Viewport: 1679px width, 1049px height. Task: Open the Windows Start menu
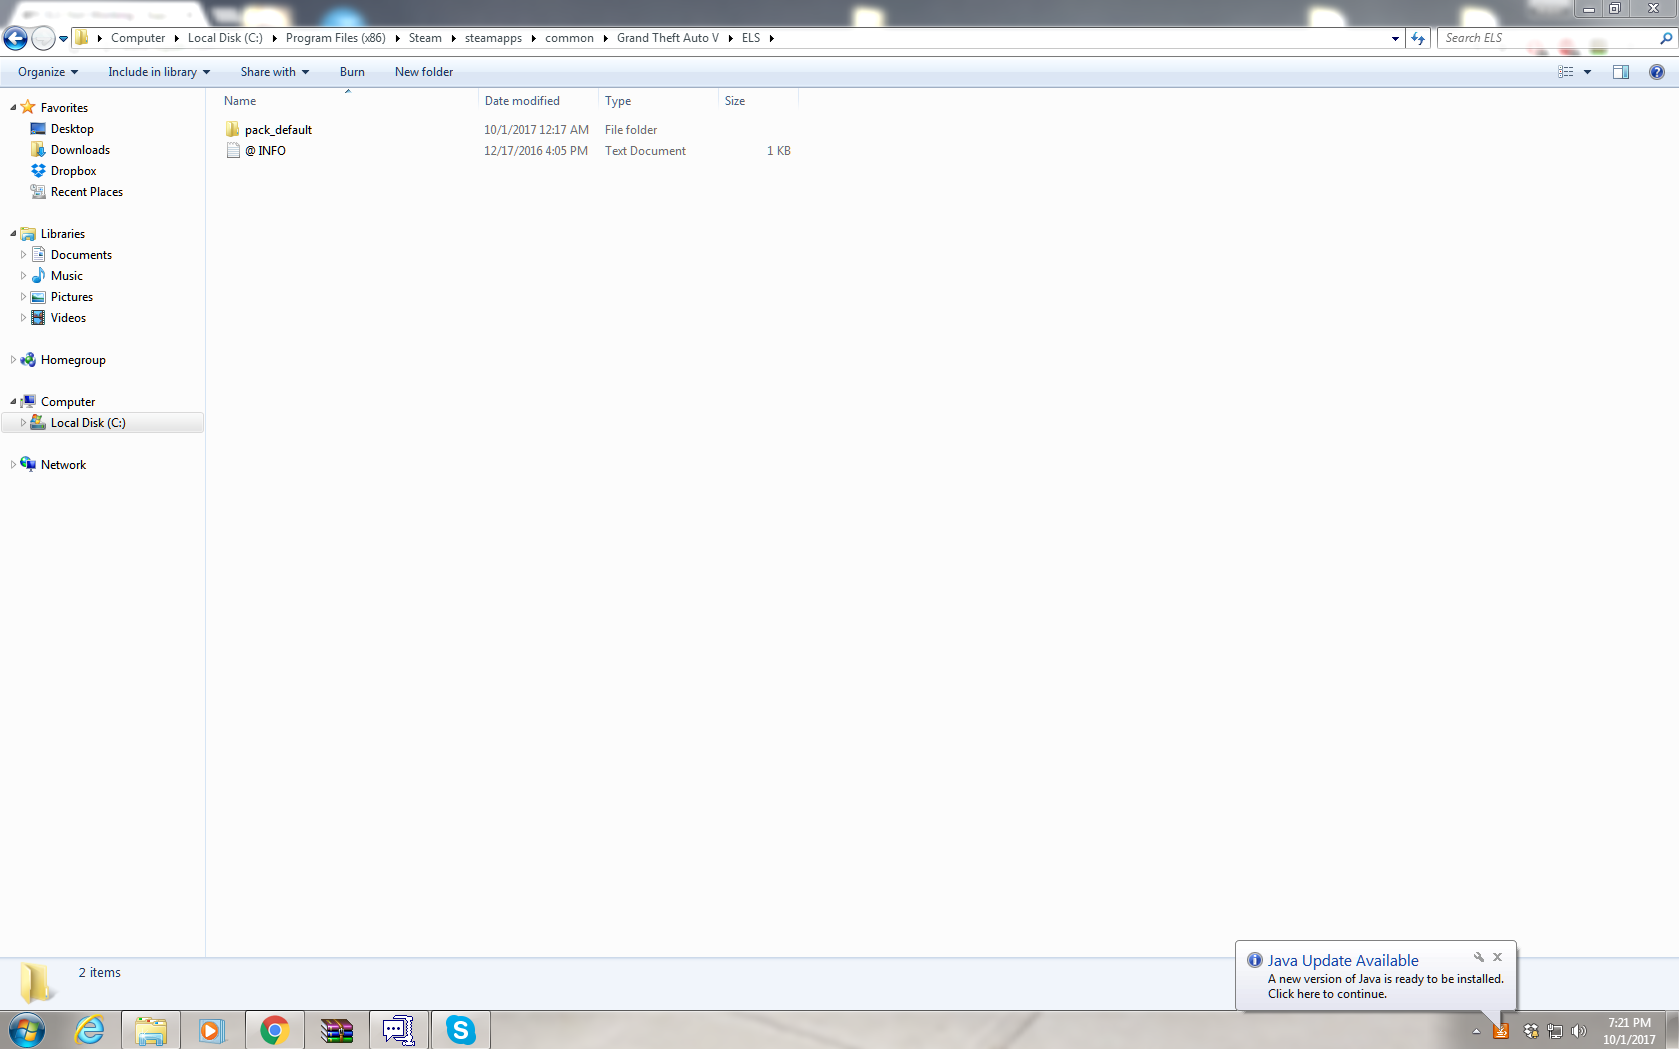(27, 1030)
